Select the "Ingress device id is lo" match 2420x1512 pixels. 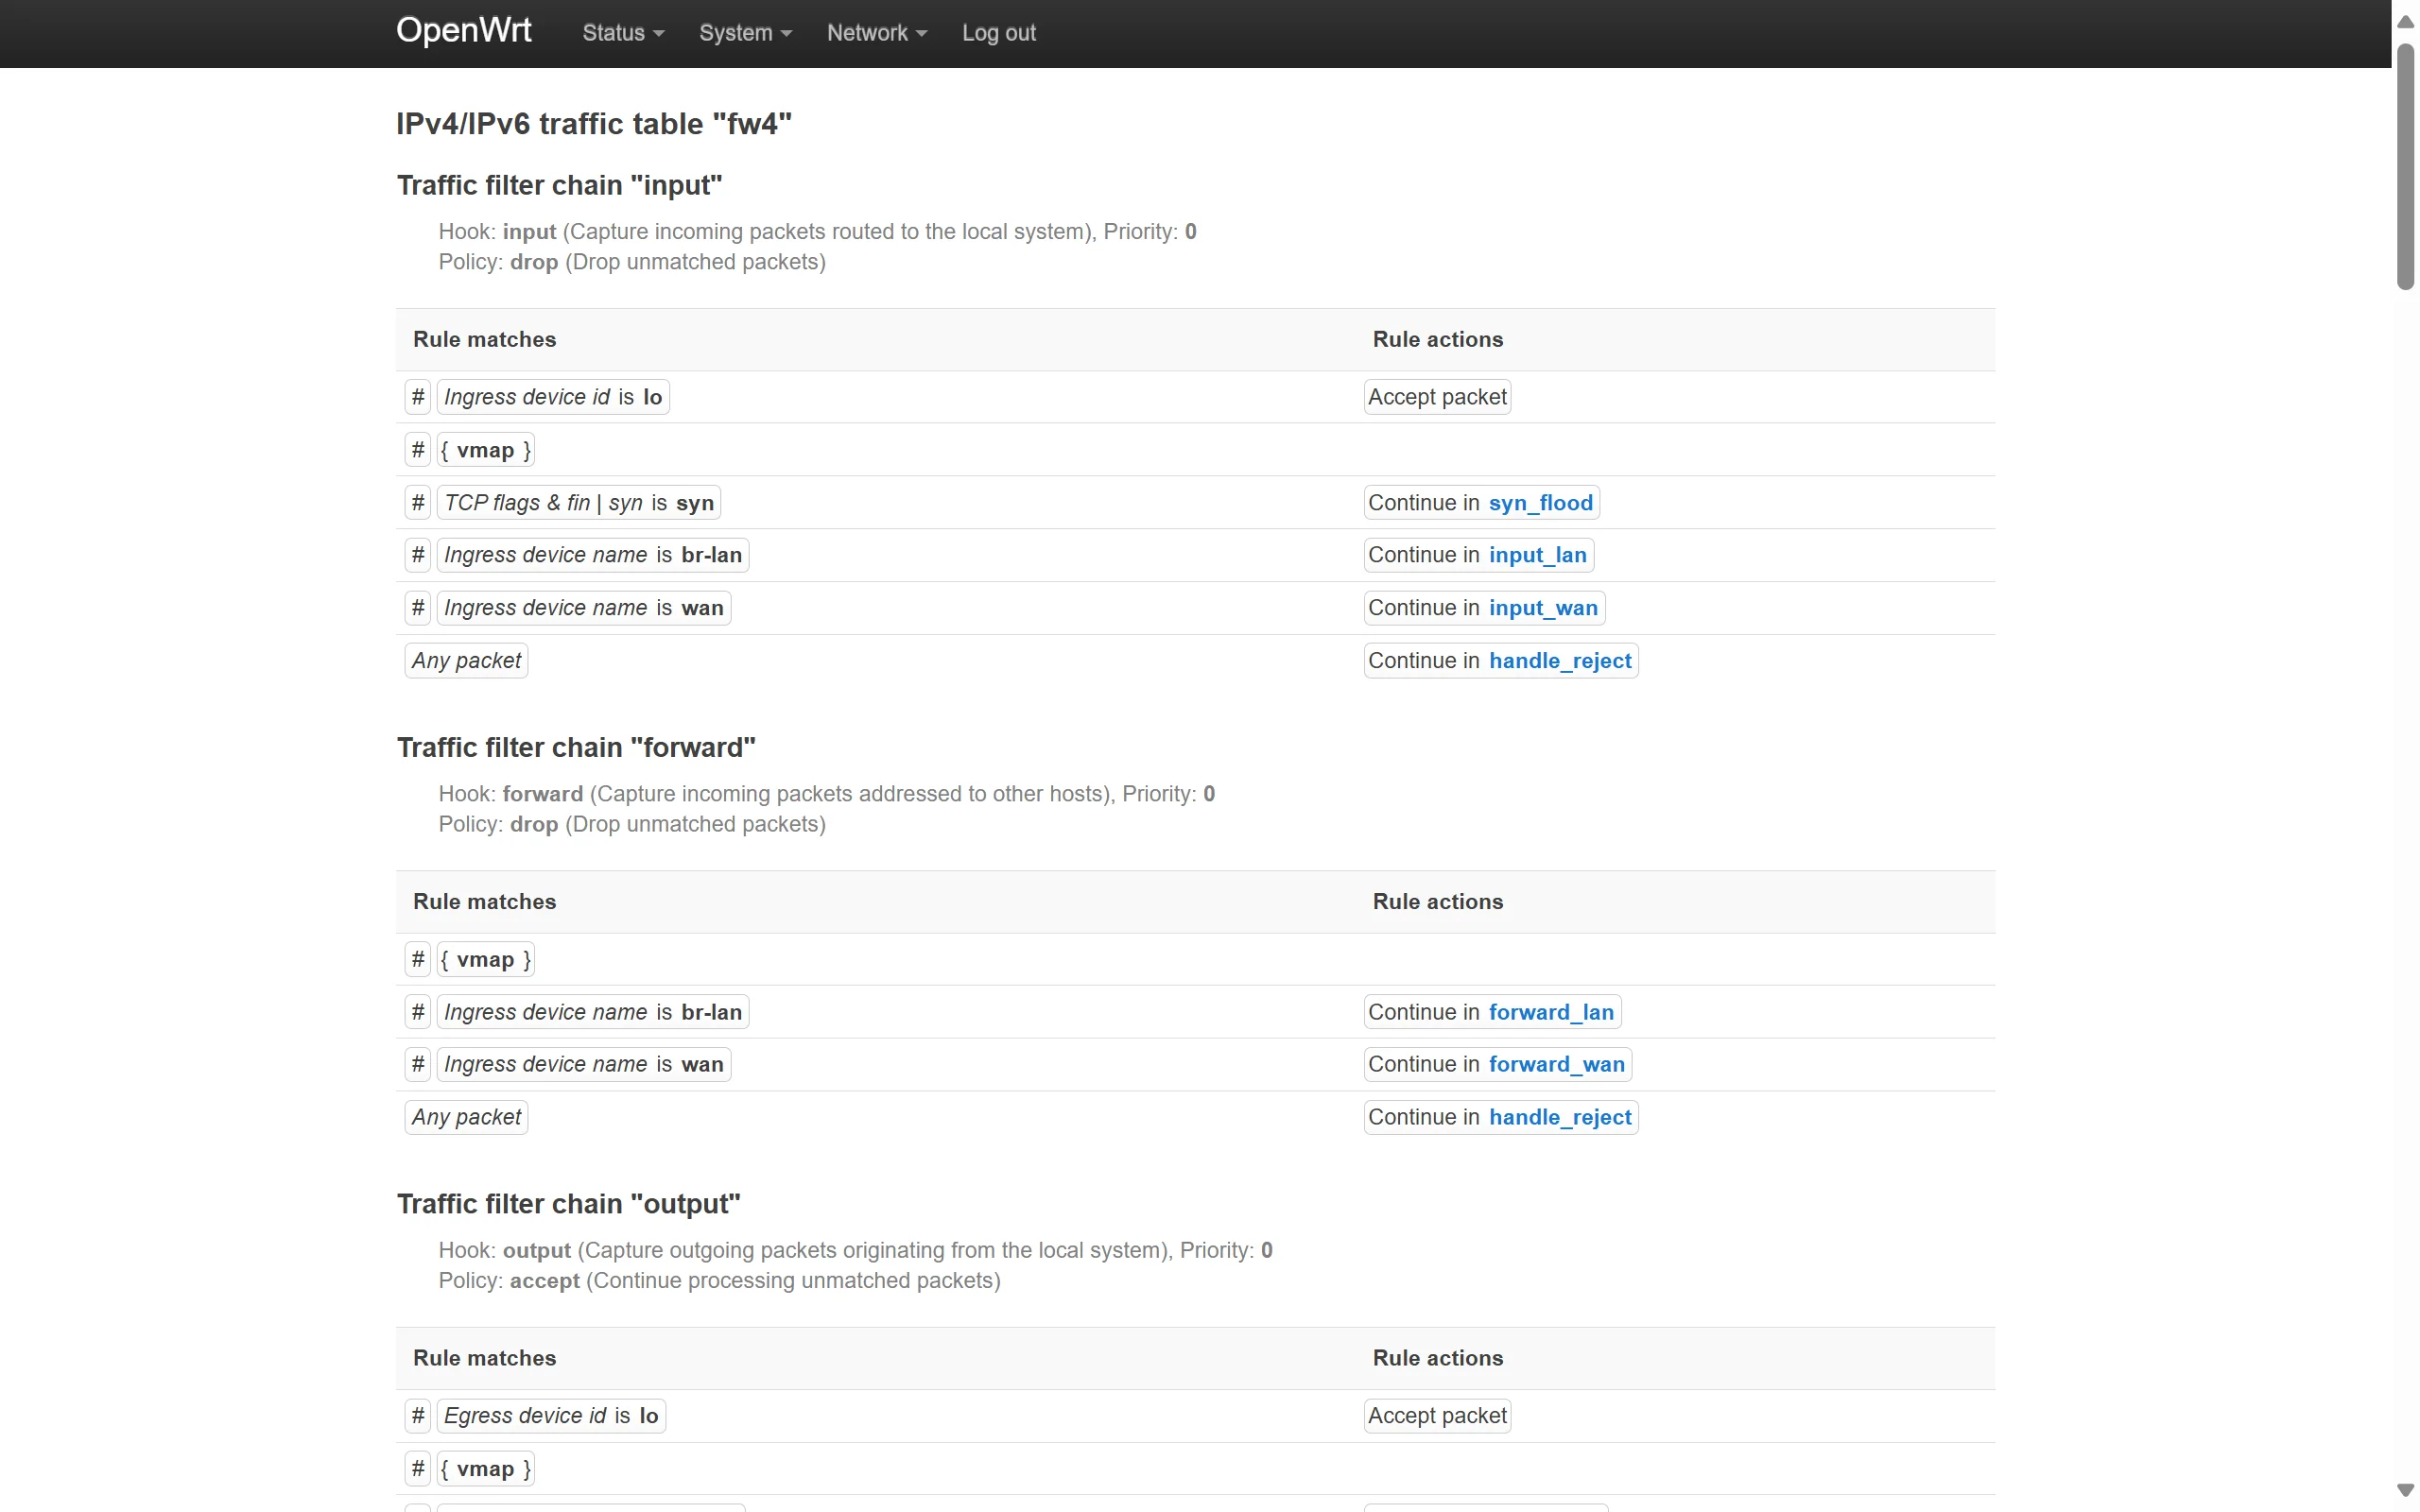click(553, 397)
